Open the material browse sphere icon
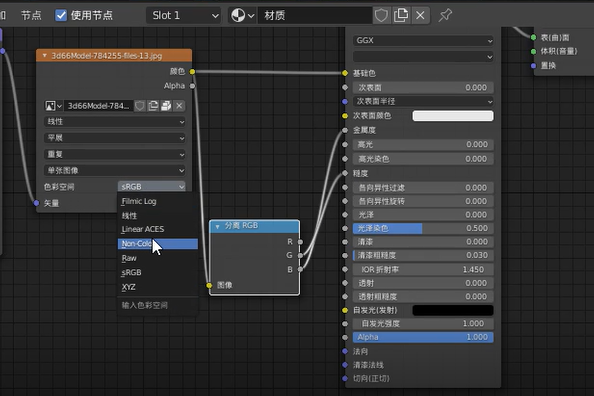Image resolution: width=594 pixels, height=396 pixels. coord(242,16)
